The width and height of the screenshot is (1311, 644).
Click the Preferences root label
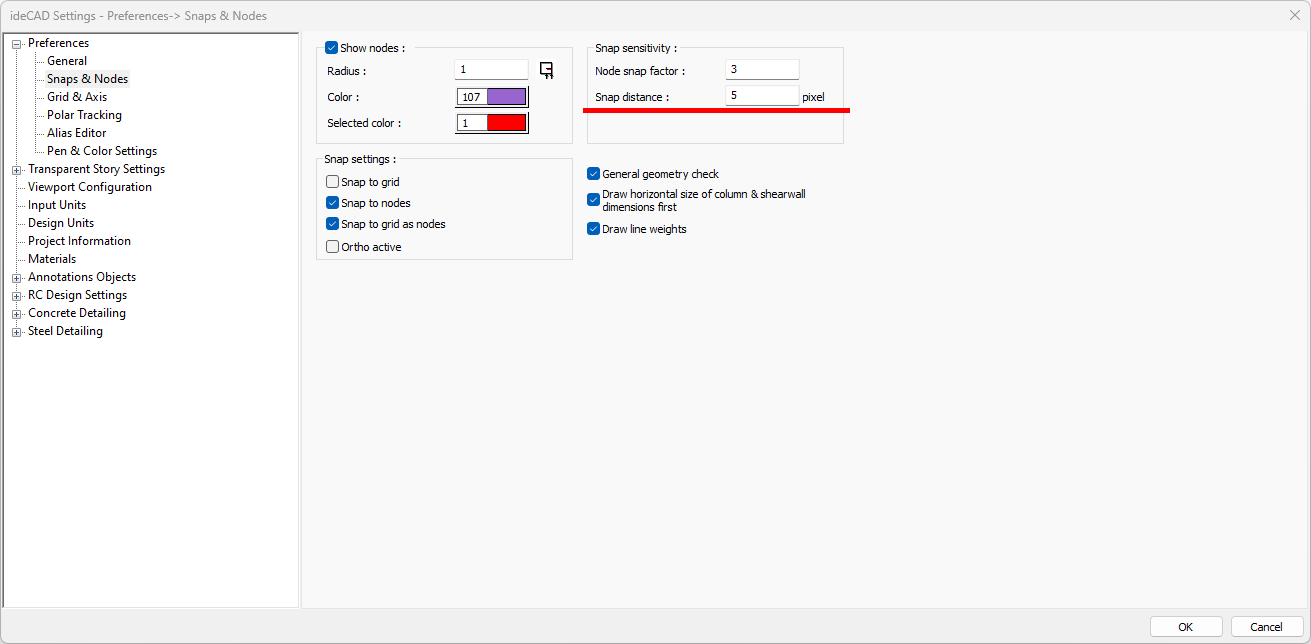coord(58,43)
